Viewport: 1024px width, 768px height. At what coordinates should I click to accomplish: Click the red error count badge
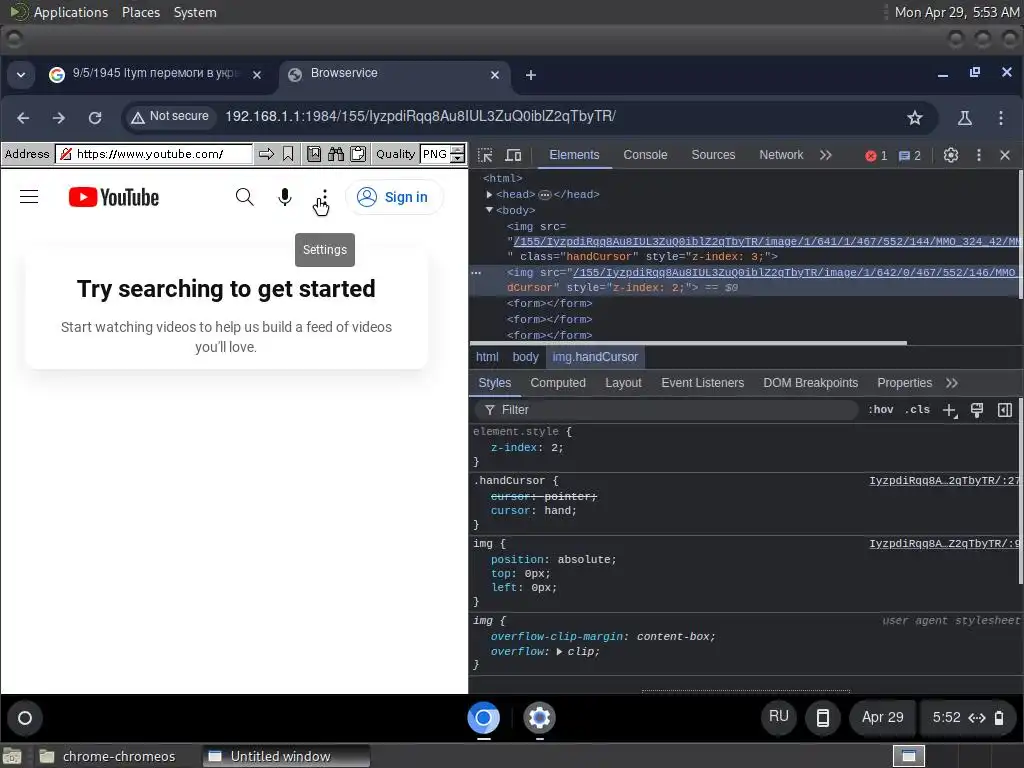tap(876, 155)
